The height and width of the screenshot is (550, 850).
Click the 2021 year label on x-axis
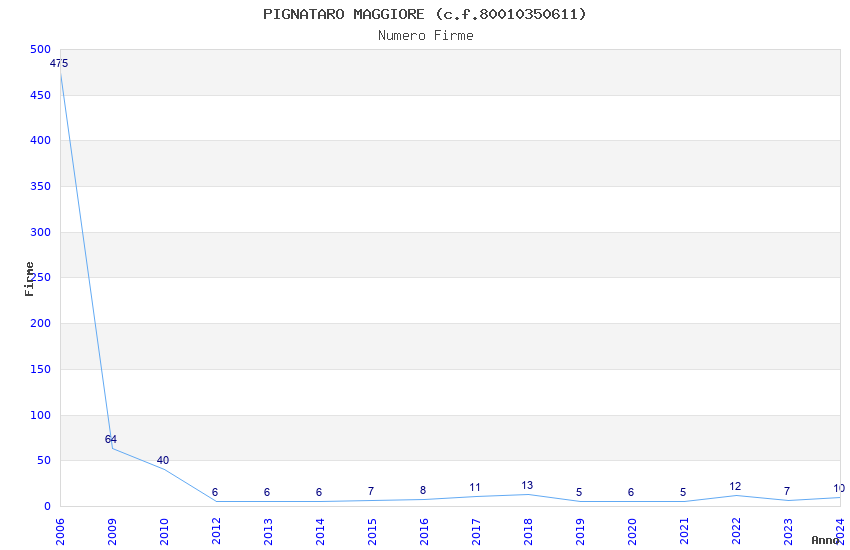pyautogui.click(x=684, y=532)
